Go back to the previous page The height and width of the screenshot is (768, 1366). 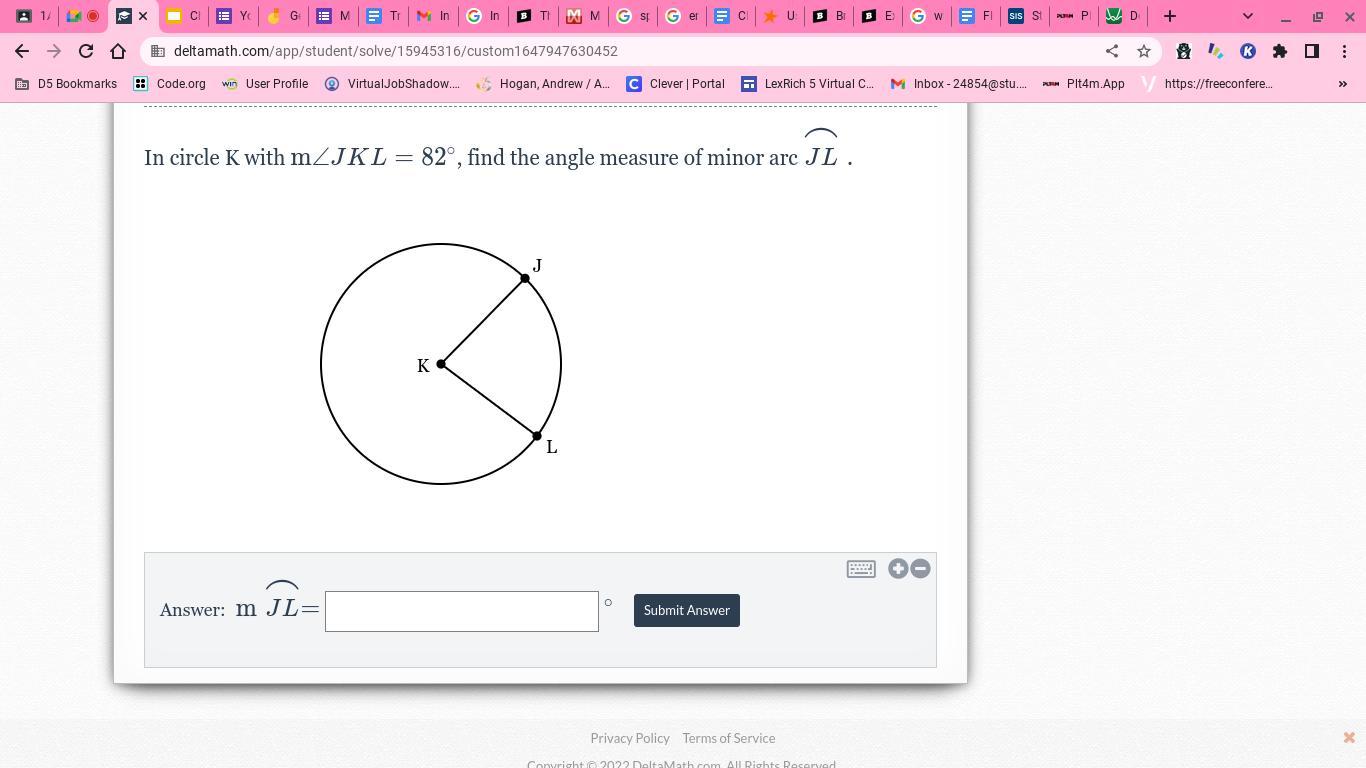point(22,51)
